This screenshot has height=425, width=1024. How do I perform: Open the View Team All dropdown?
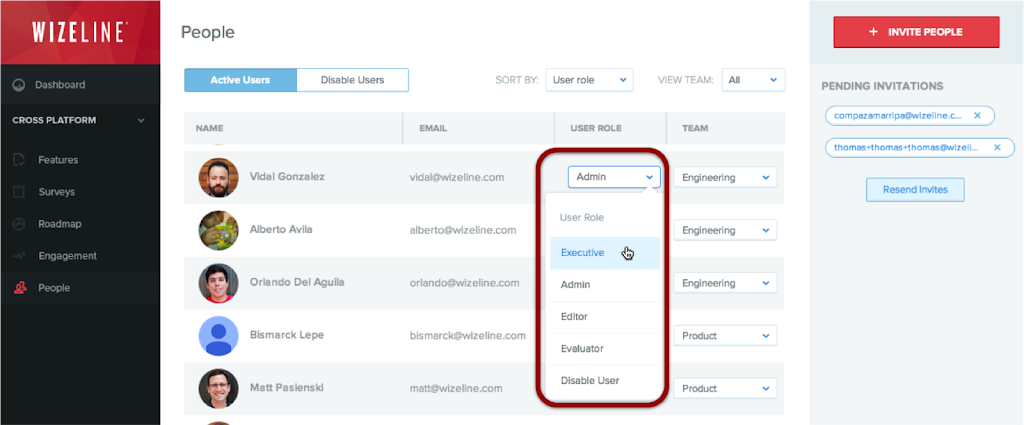pos(753,80)
